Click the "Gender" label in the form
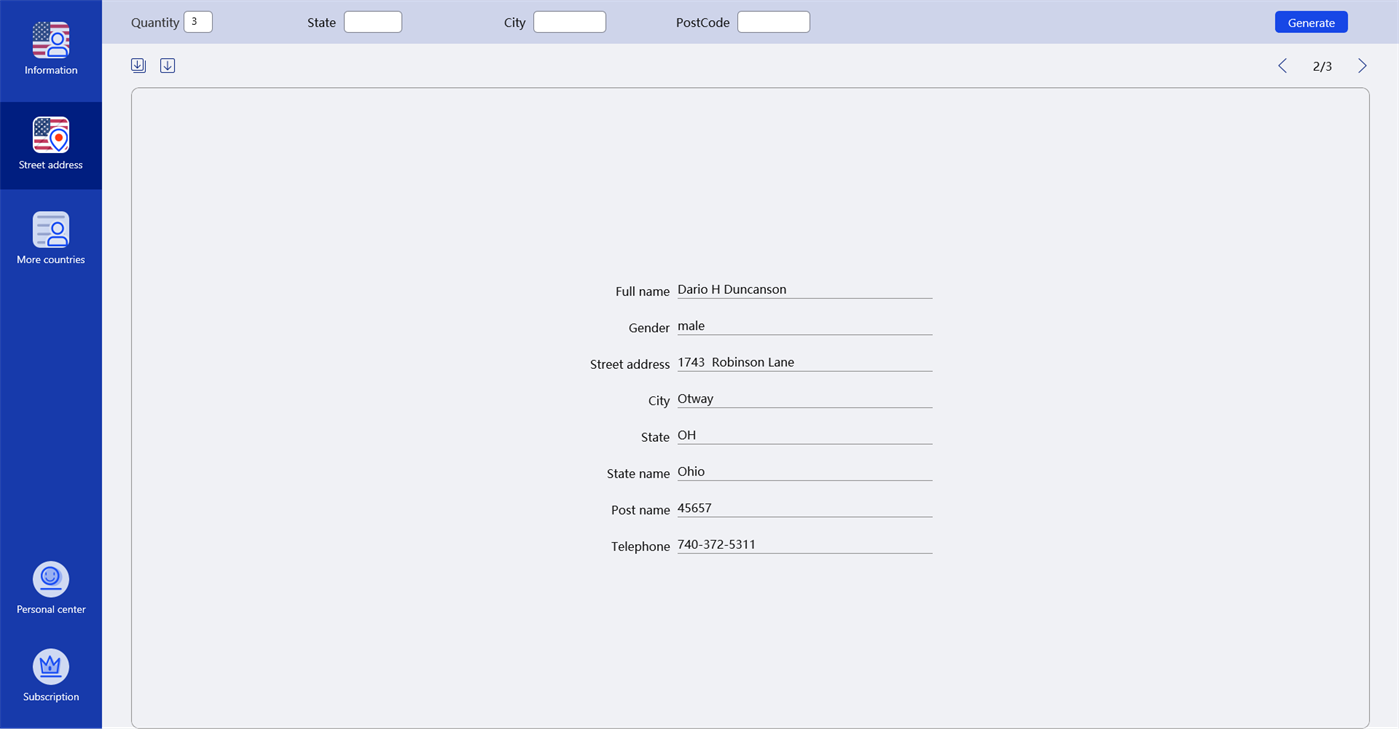Image resolution: width=1399 pixels, height=729 pixels. pos(649,328)
